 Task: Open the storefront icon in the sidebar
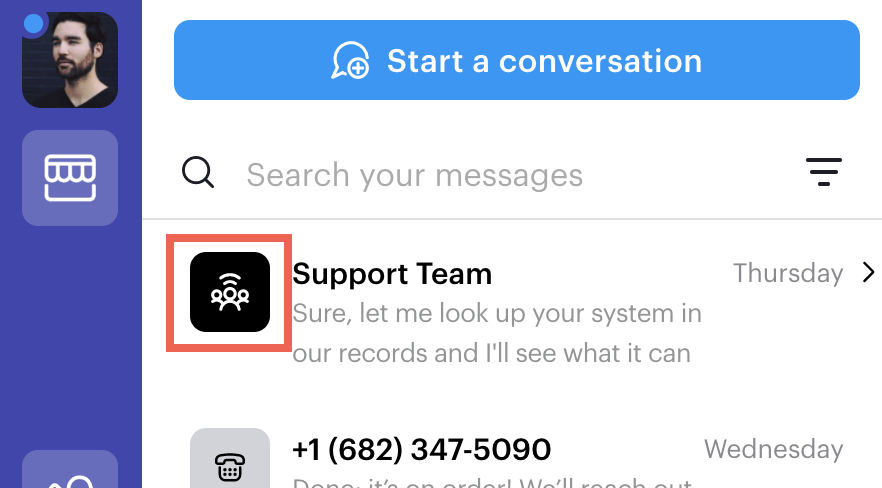(70, 178)
